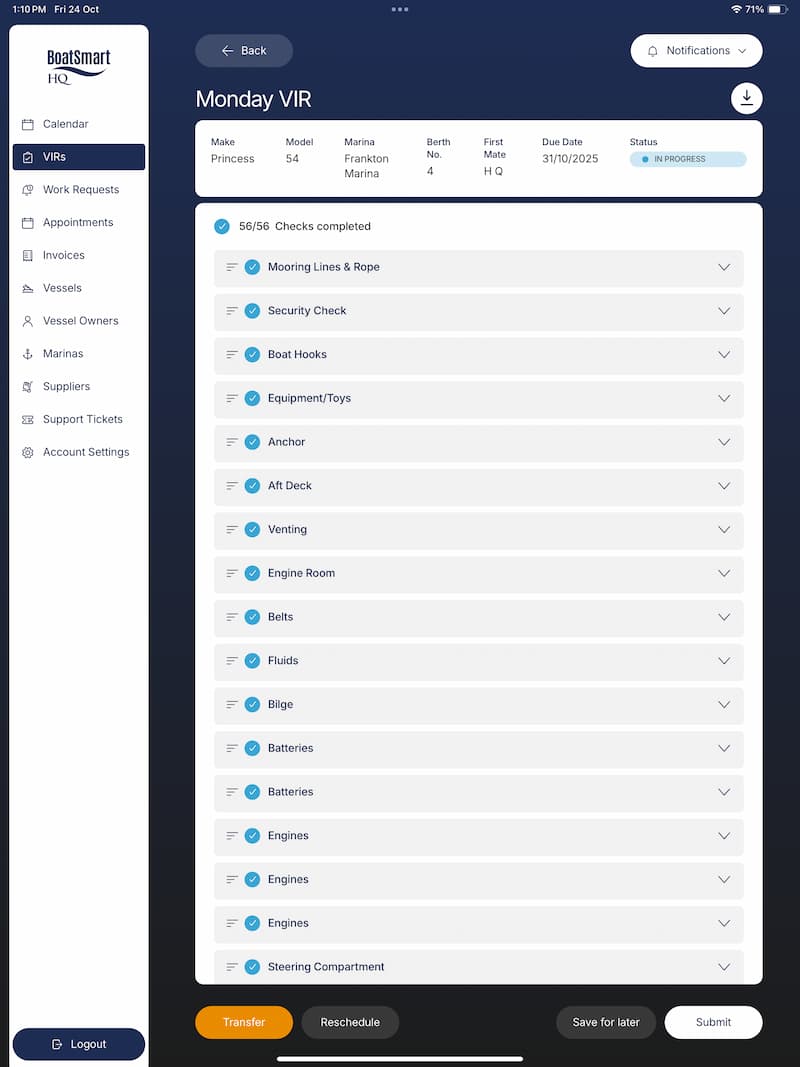800x1067 pixels.
Task: Toggle the Boat Hooks completed checkmark
Action: [253, 355]
